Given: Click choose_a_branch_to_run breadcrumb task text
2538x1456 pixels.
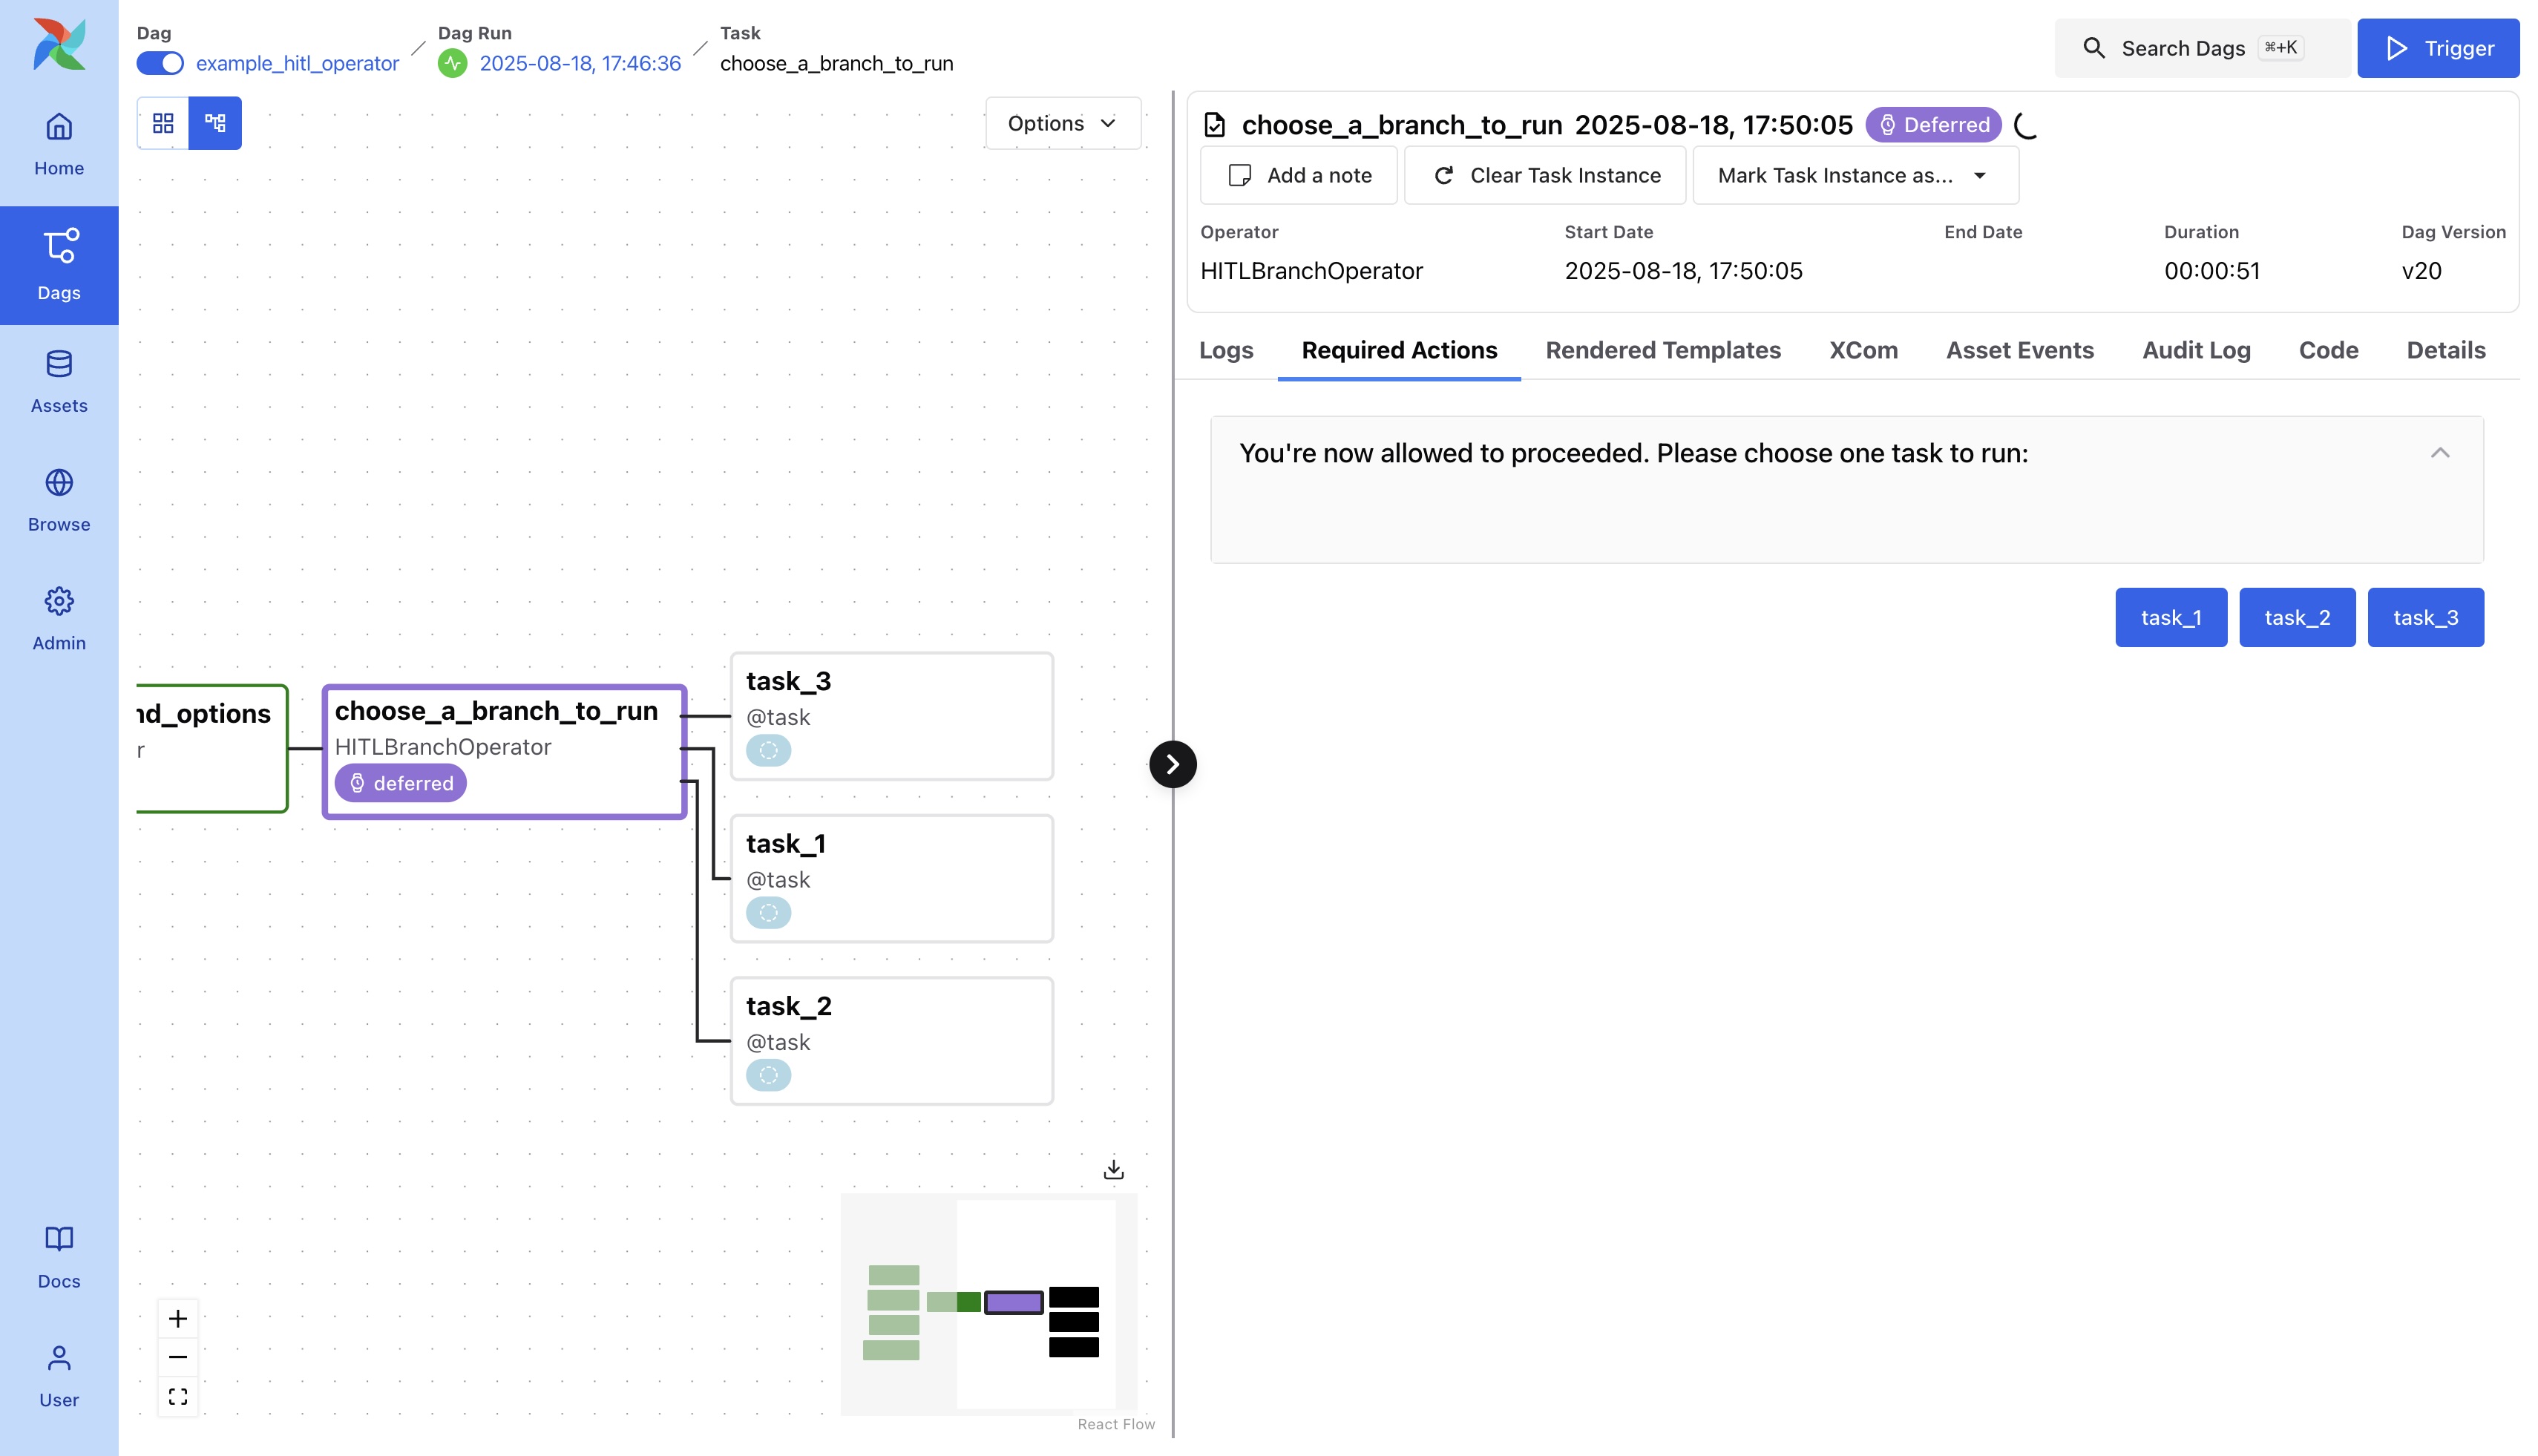Looking at the screenshot, I should (x=836, y=63).
